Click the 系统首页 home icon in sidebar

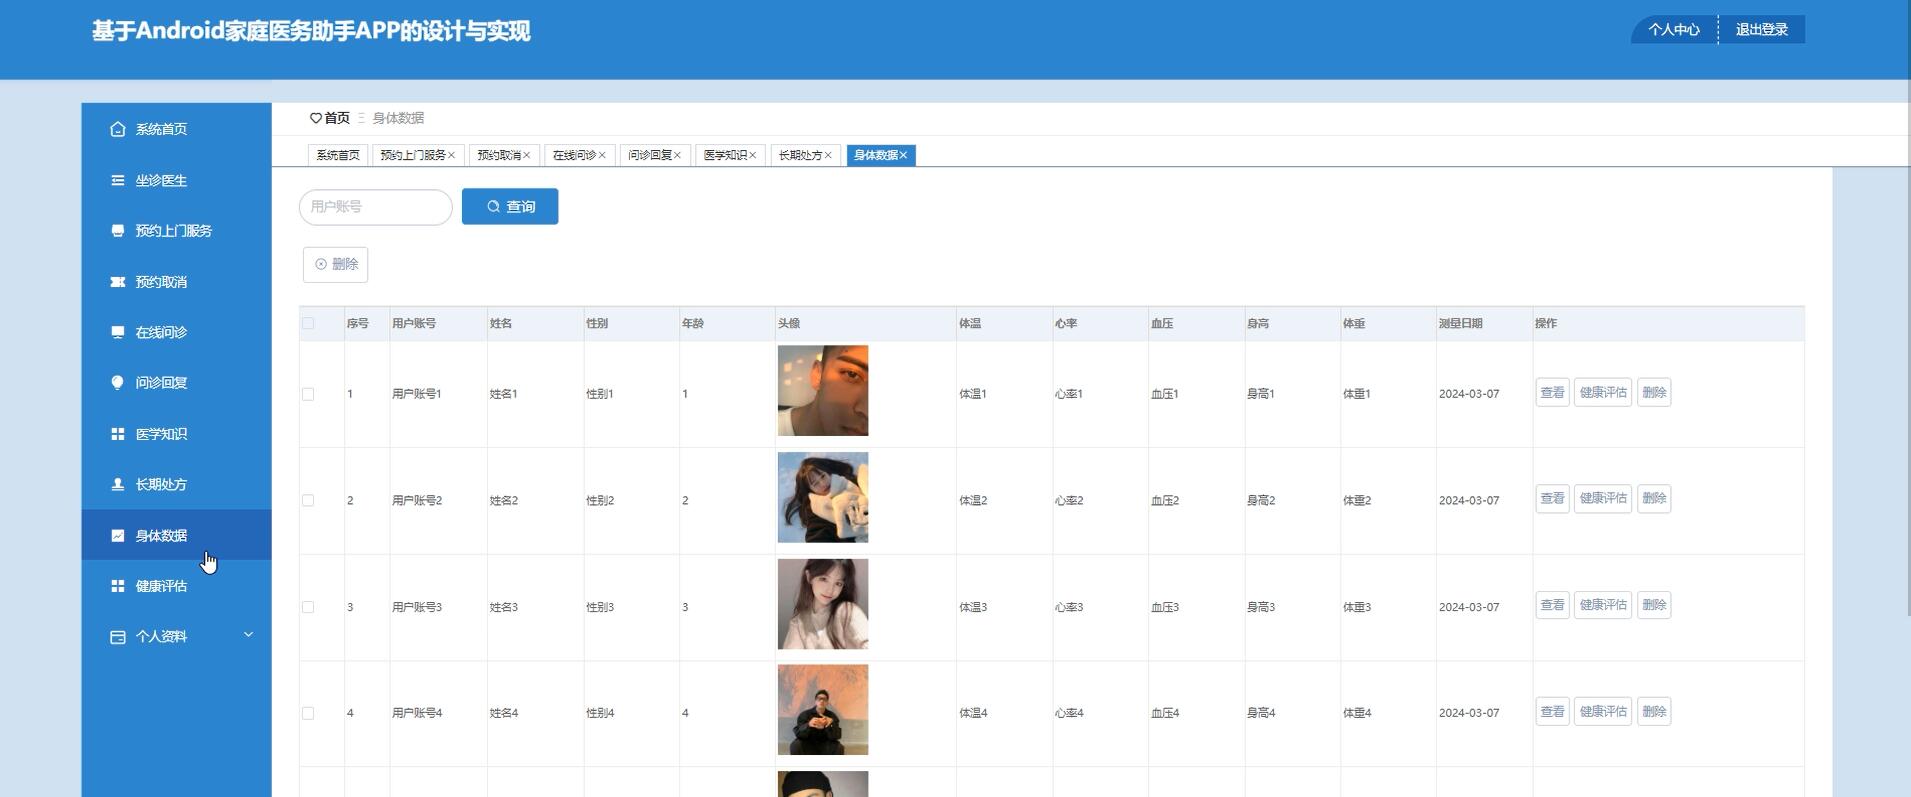[118, 129]
